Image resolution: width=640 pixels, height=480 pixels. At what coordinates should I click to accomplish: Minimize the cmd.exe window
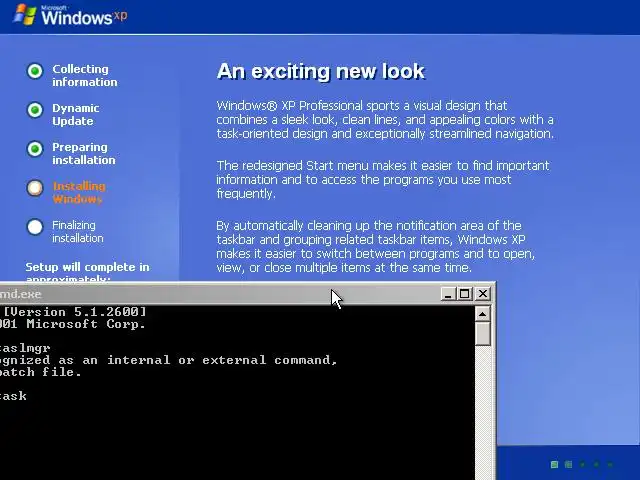(448, 293)
